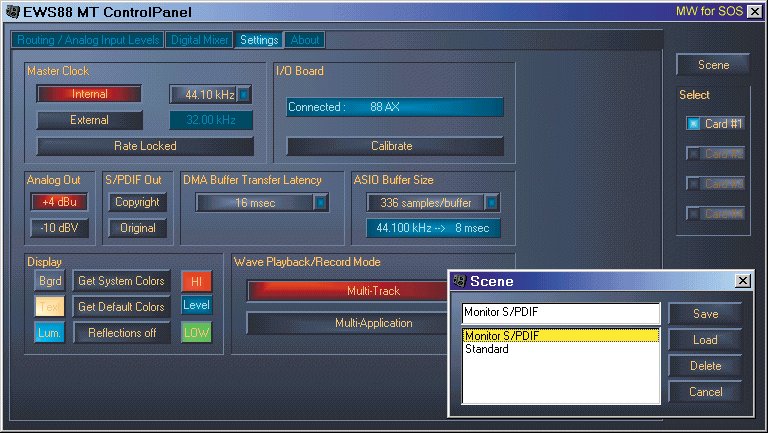Viewport: 768px width, 433px height.
Task: Select the Bgrd display color target
Action: coord(49,281)
